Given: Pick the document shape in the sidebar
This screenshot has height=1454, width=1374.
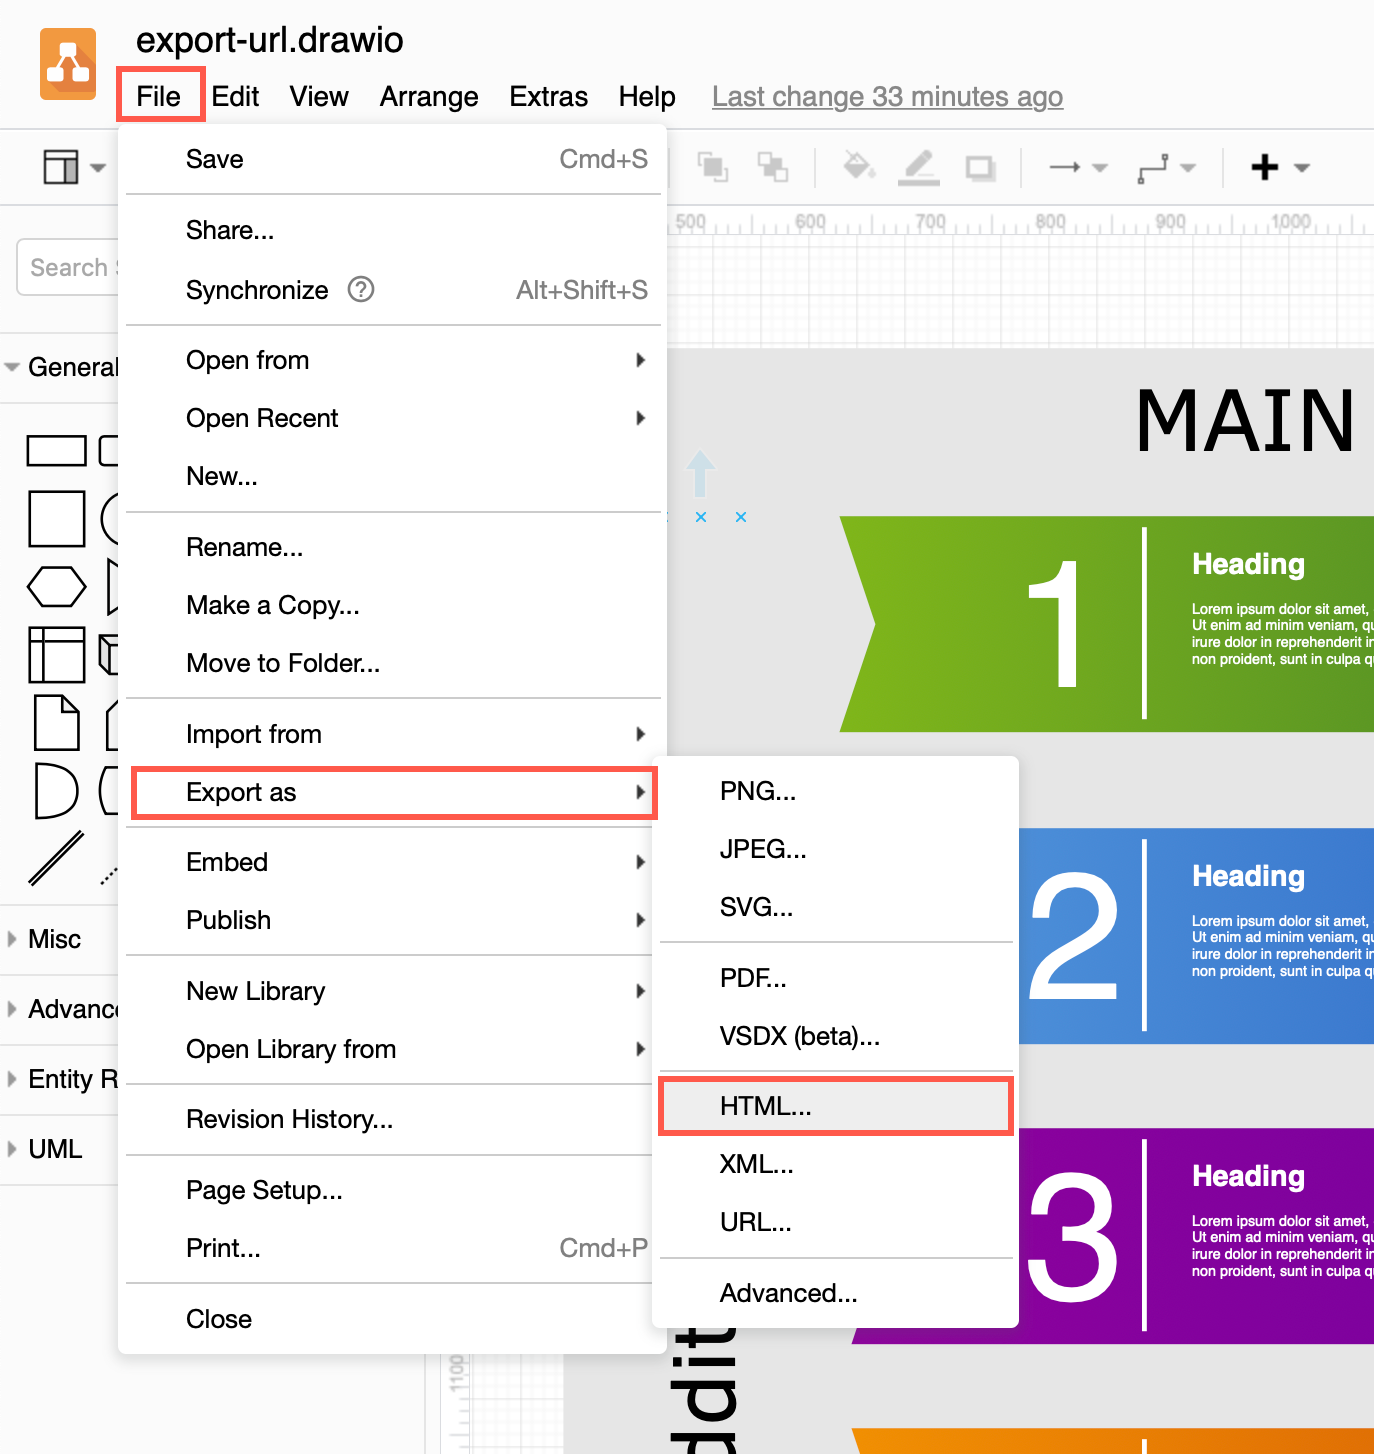Looking at the screenshot, I should tap(57, 723).
